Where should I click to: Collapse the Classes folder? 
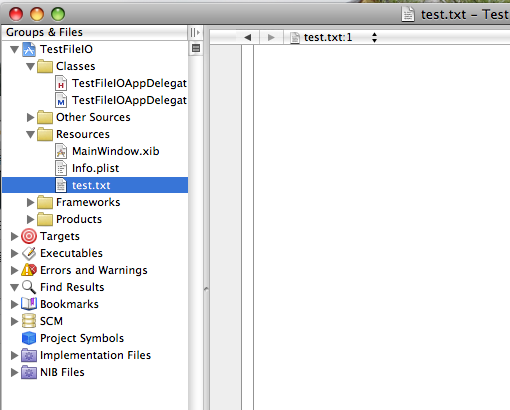pyautogui.click(x=30, y=67)
